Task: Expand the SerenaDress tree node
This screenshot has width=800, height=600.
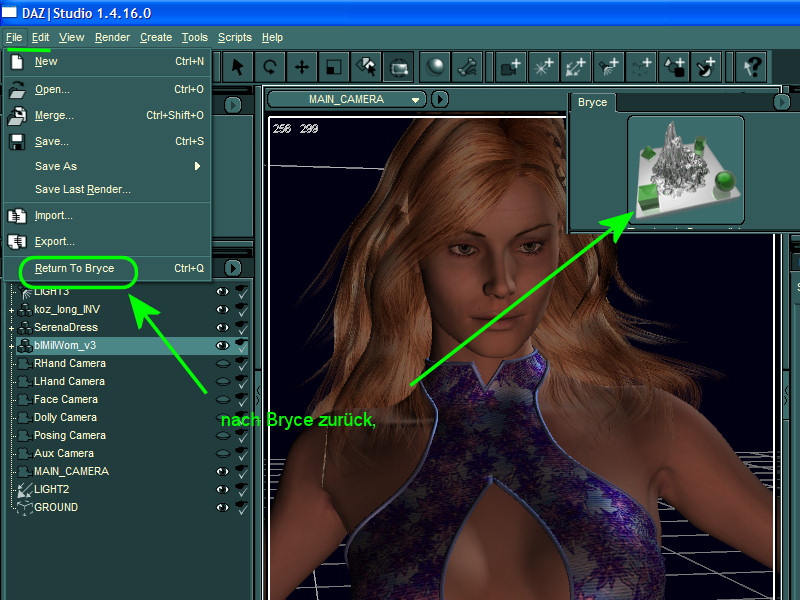Action: click(x=11, y=328)
